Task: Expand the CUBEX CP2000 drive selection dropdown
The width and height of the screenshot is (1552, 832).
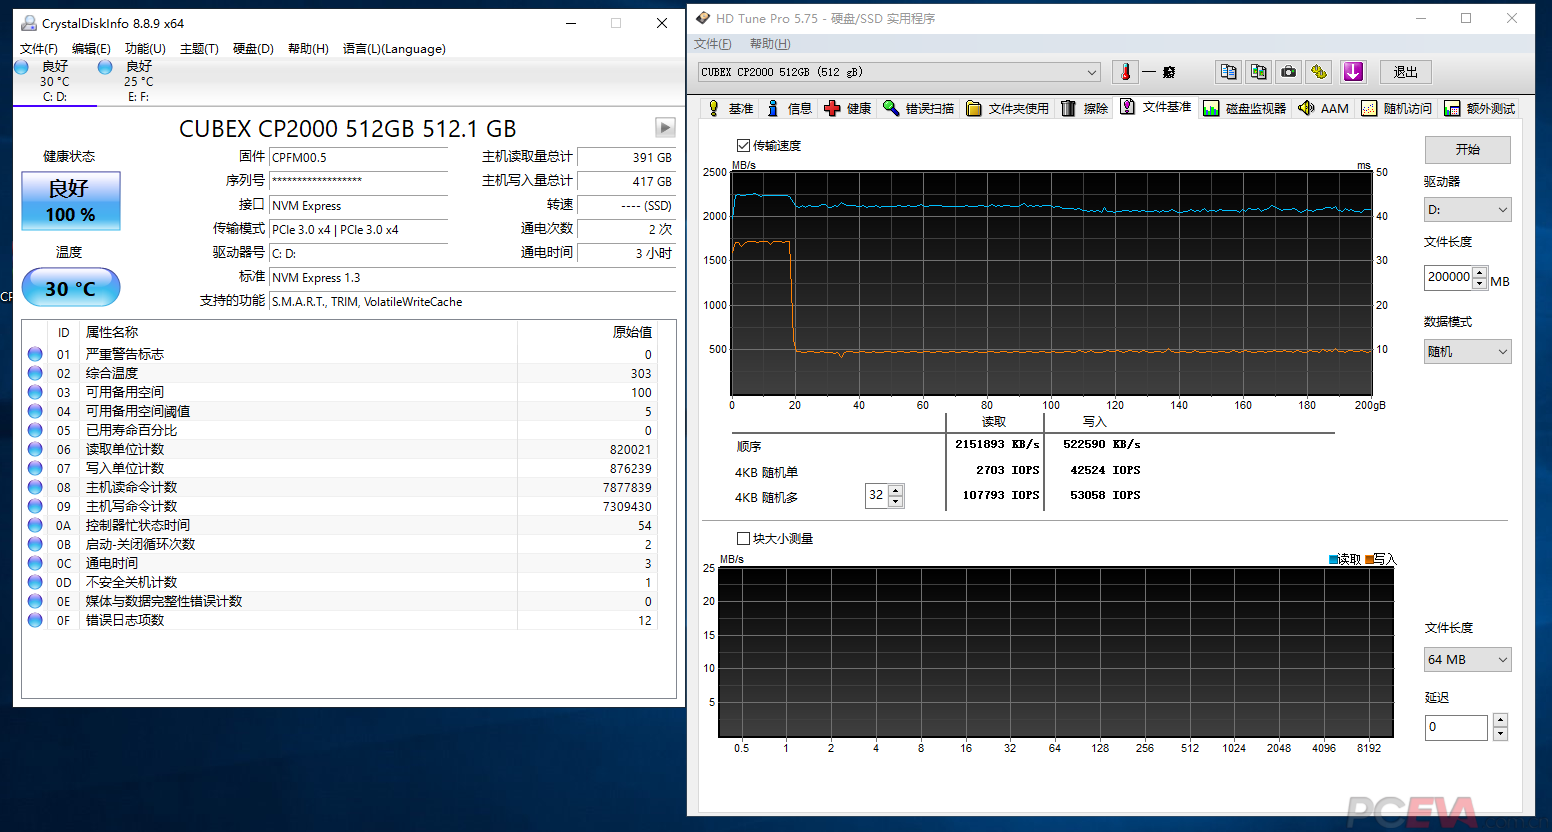Action: coord(1091,72)
